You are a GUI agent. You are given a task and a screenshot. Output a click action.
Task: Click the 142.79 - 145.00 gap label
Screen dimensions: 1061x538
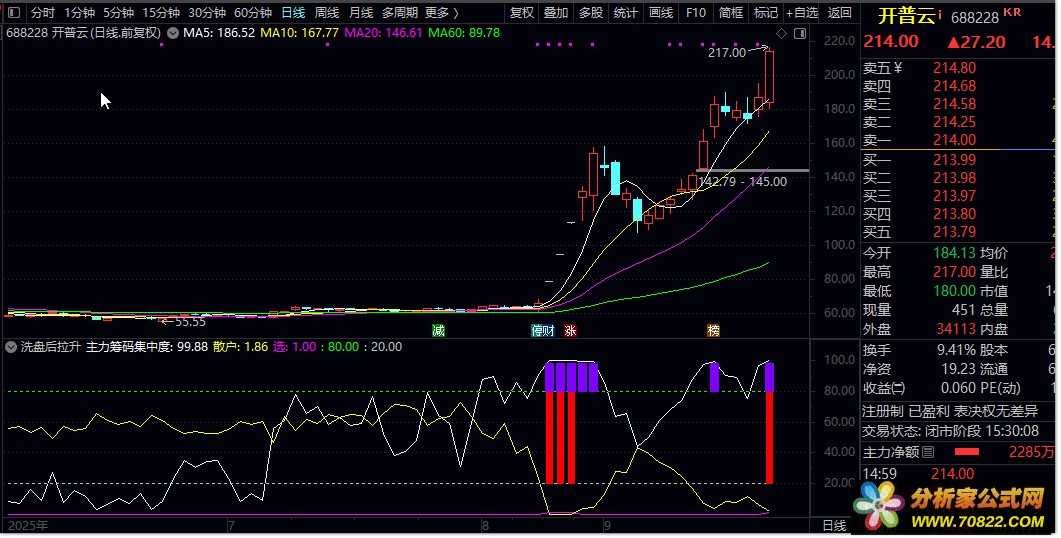[x=742, y=181]
